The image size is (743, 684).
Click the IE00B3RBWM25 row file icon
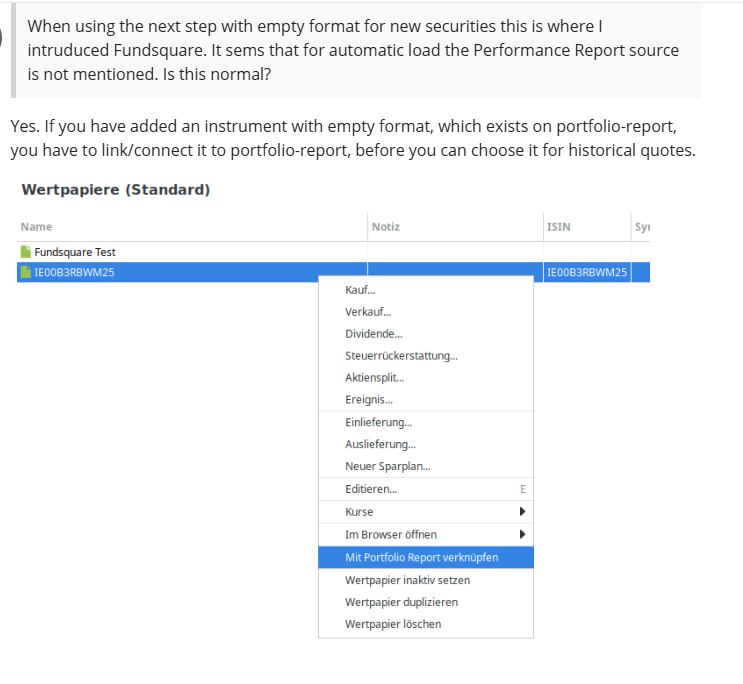click(26, 272)
